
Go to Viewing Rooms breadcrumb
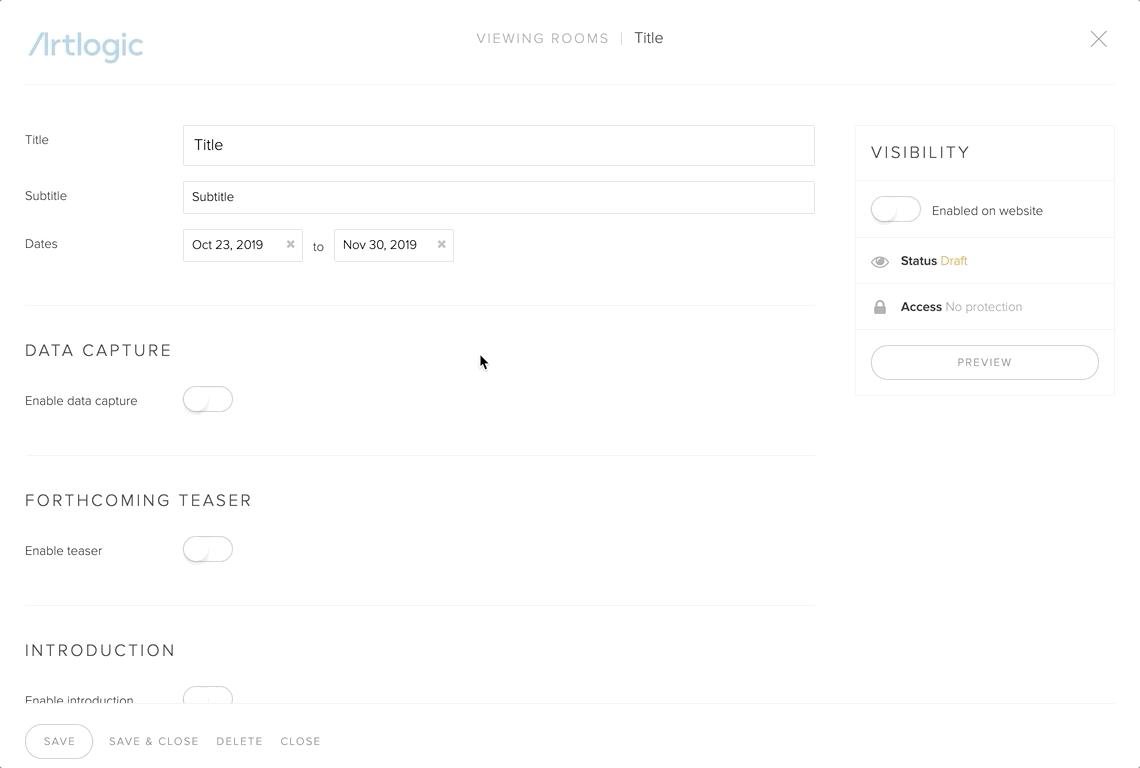click(542, 39)
